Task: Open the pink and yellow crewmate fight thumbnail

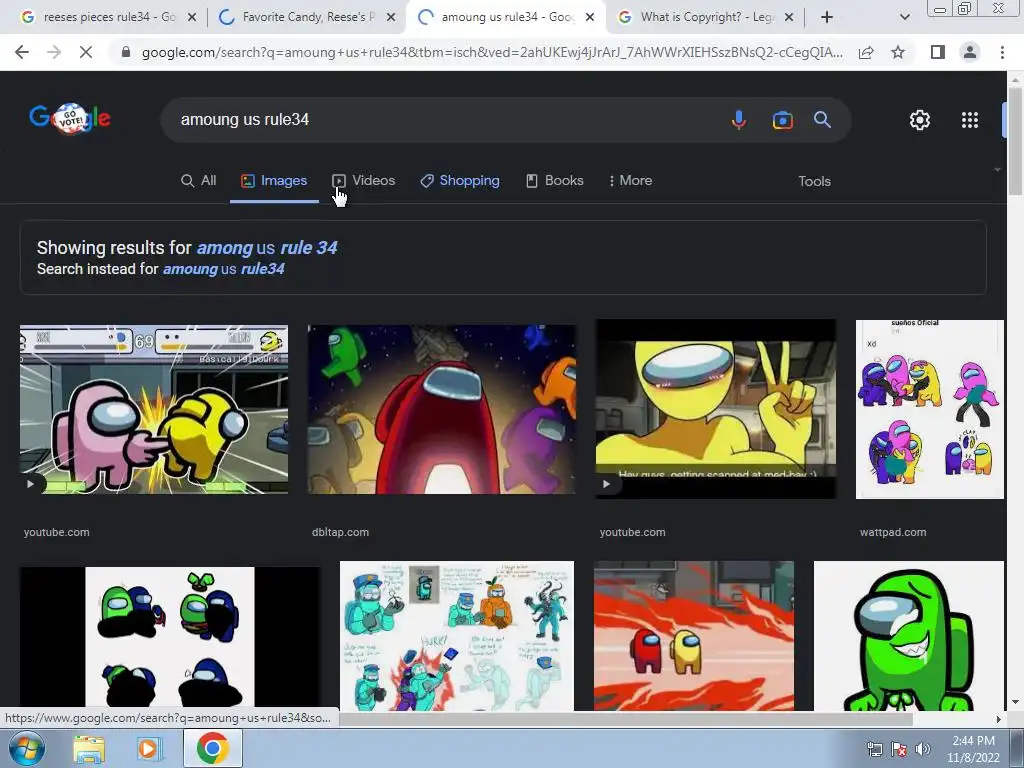Action: [153, 409]
